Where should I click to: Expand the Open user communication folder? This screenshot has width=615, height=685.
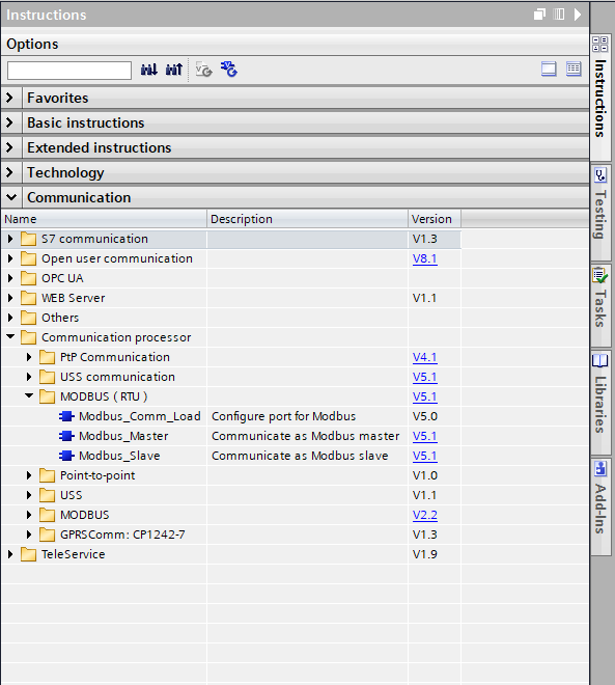click(10, 259)
